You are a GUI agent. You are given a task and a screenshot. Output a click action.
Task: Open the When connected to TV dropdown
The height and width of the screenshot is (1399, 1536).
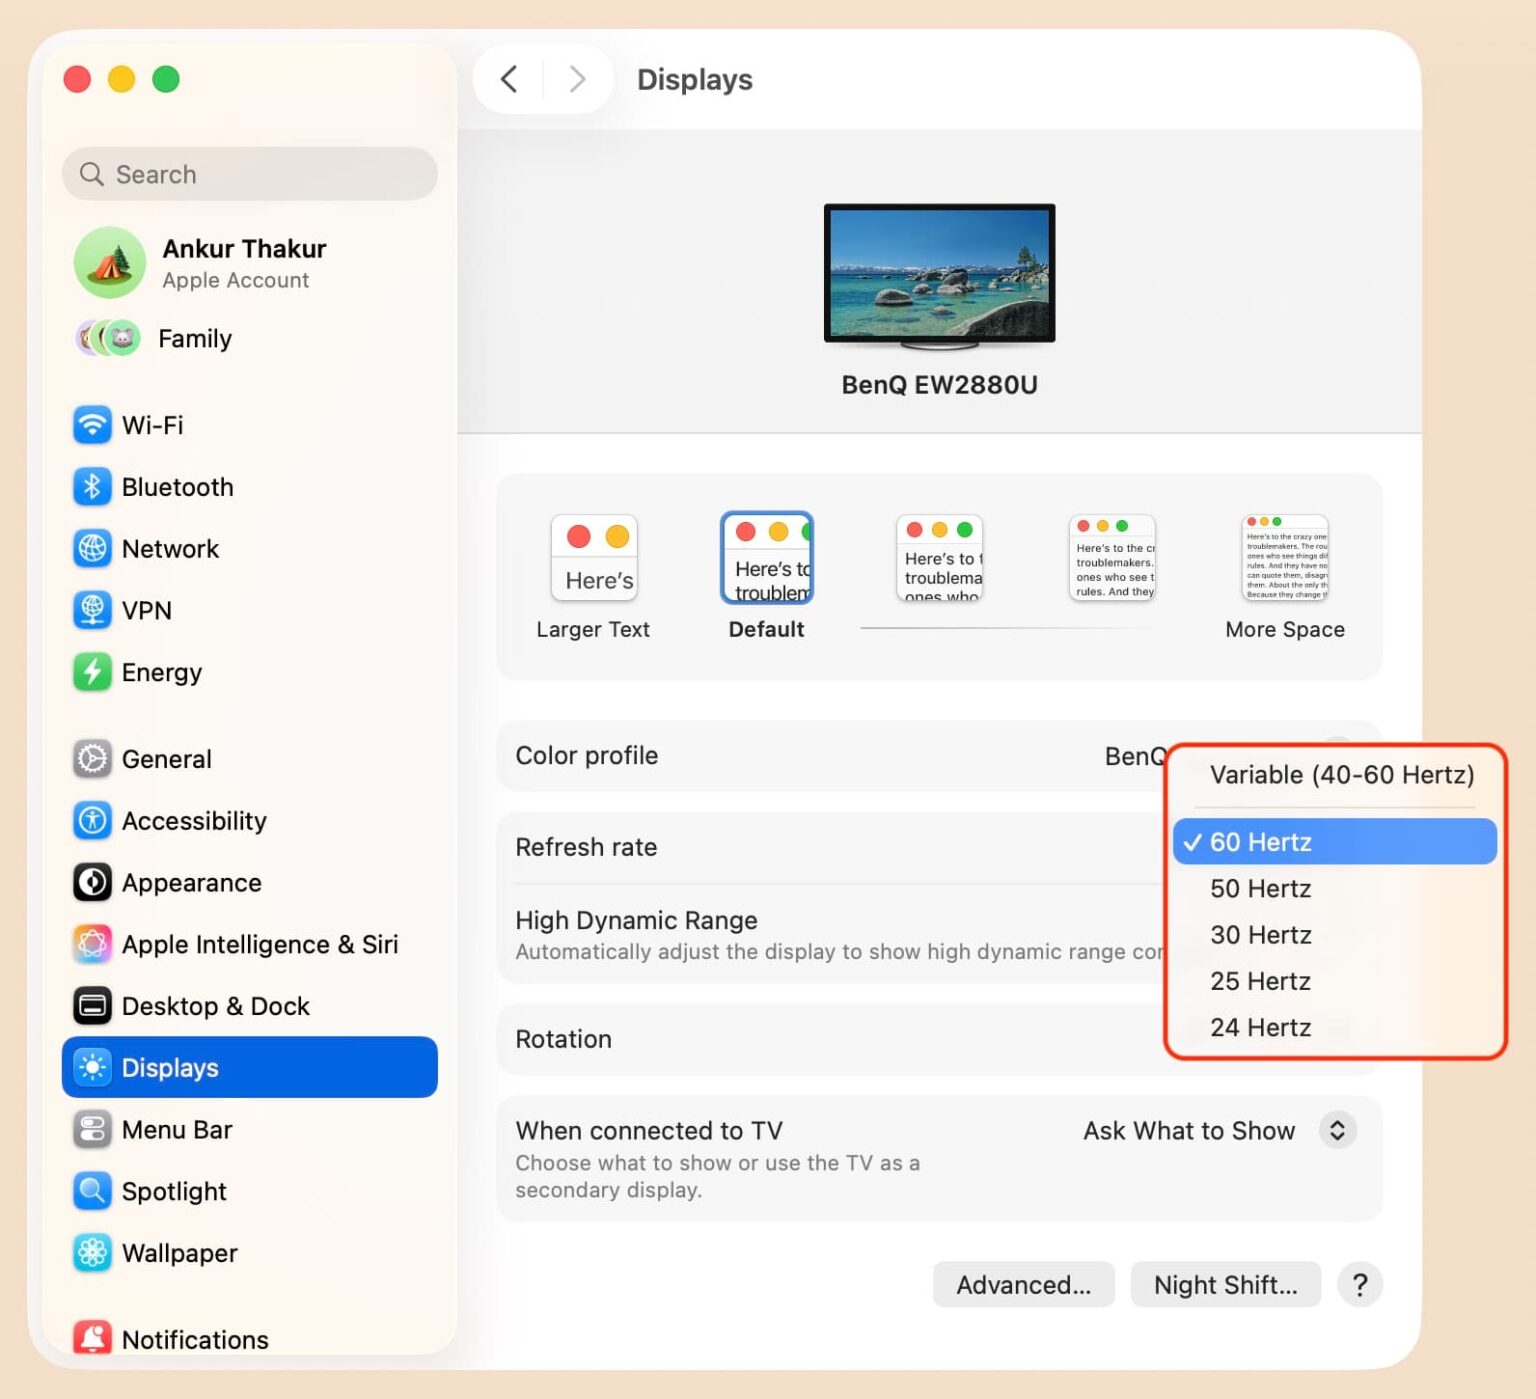pyautogui.click(x=1337, y=1131)
